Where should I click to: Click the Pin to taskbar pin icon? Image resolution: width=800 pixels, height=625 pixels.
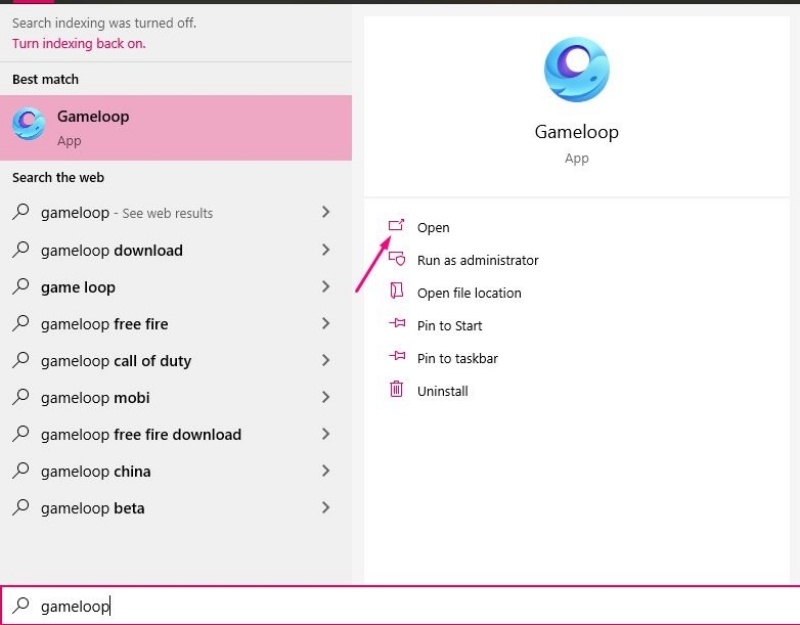[x=398, y=357]
